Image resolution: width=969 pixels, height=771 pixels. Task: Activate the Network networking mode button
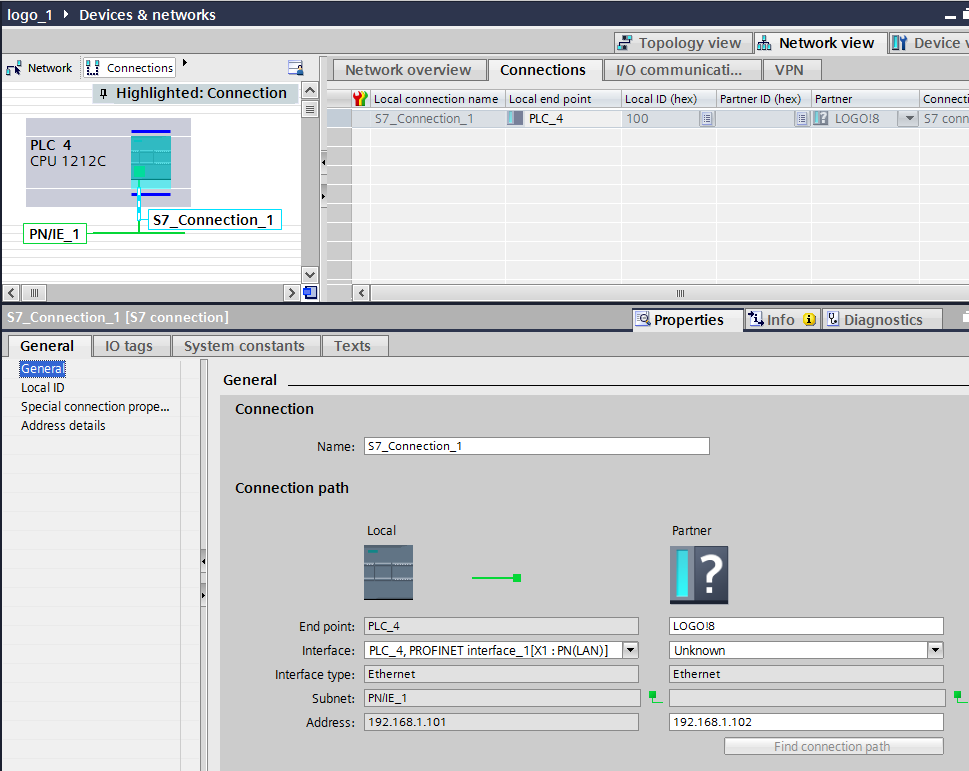(40, 68)
